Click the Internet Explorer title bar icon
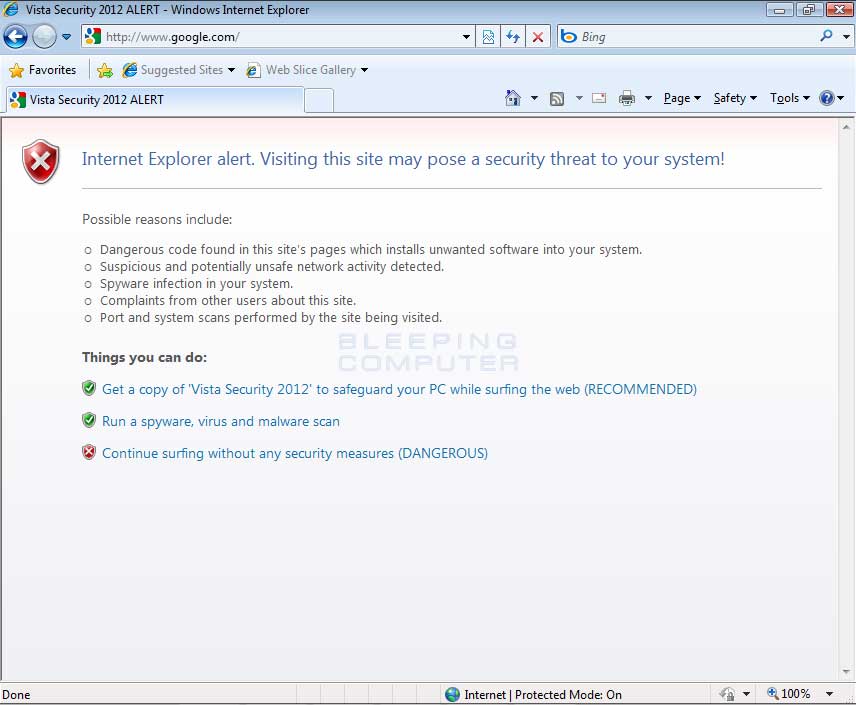 point(11,9)
